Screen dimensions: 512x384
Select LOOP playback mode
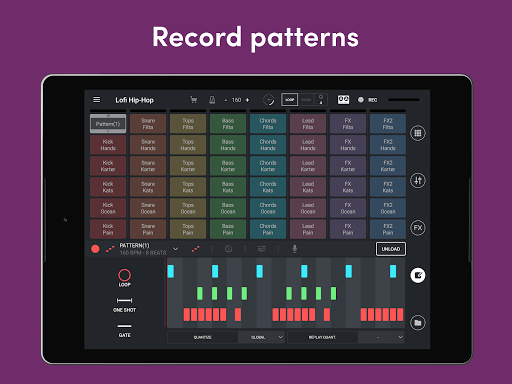tap(124, 278)
